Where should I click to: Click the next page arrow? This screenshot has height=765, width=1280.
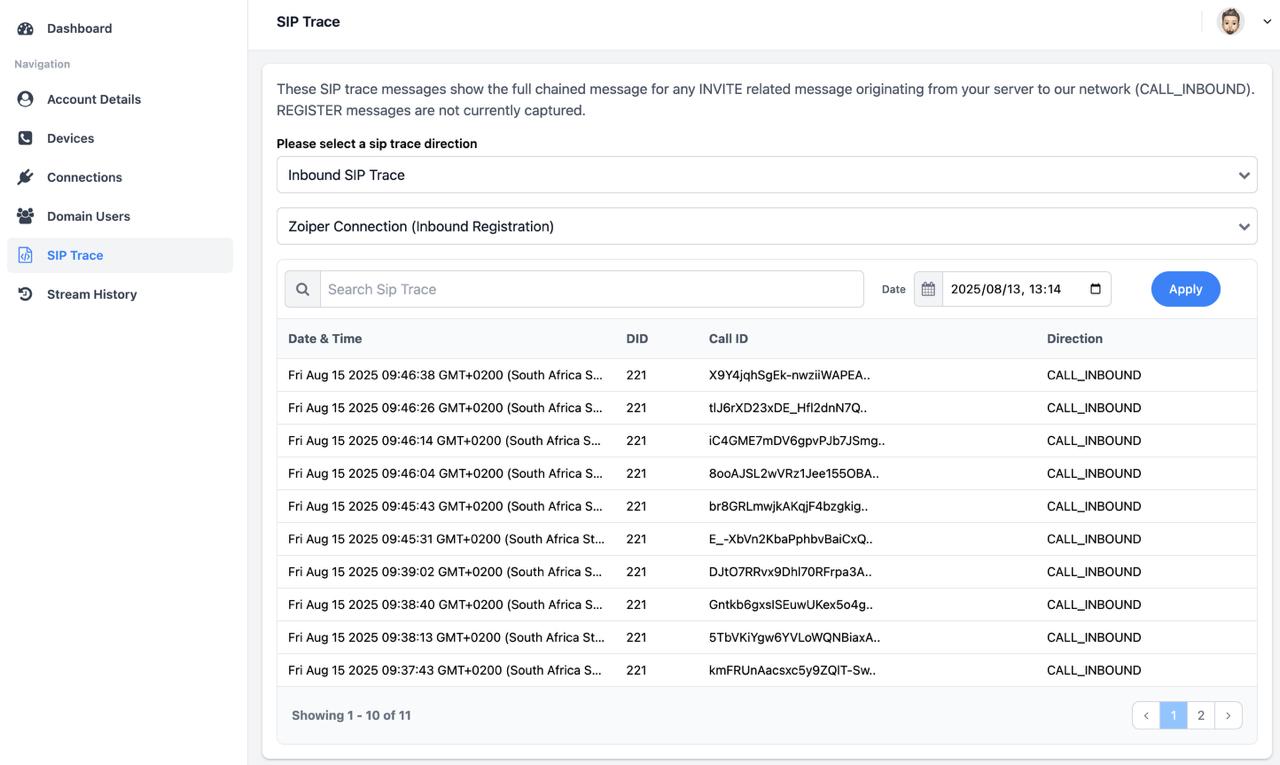tap(1228, 715)
